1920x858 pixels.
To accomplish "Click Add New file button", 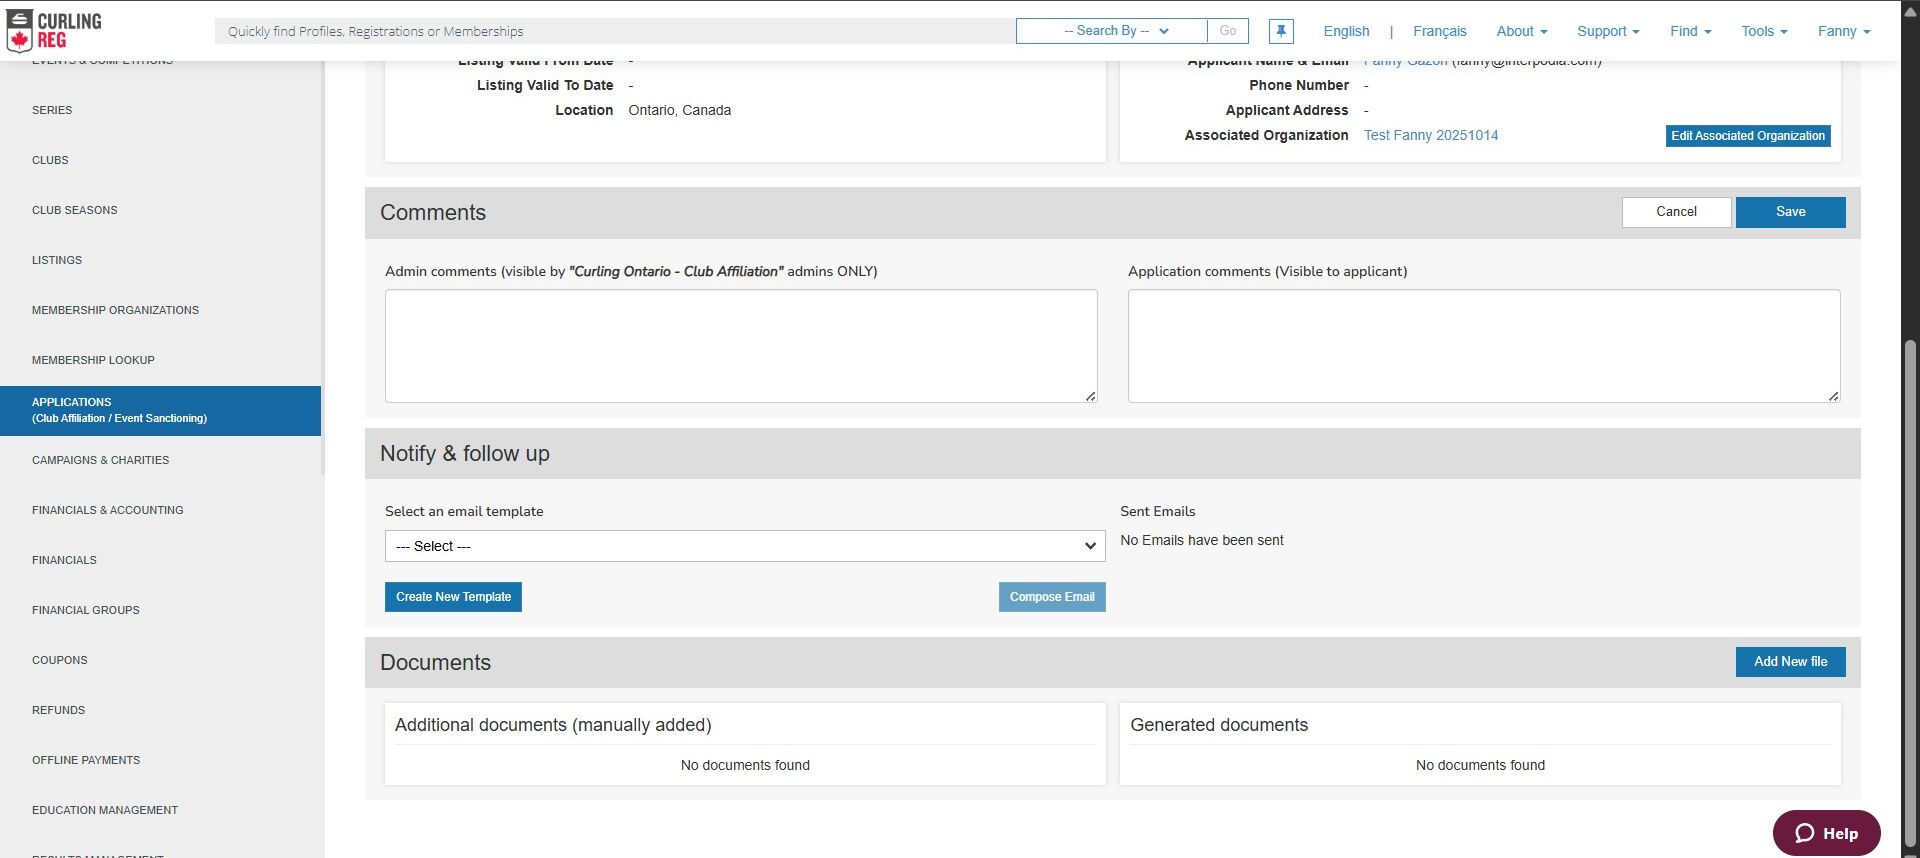I will [1790, 662].
